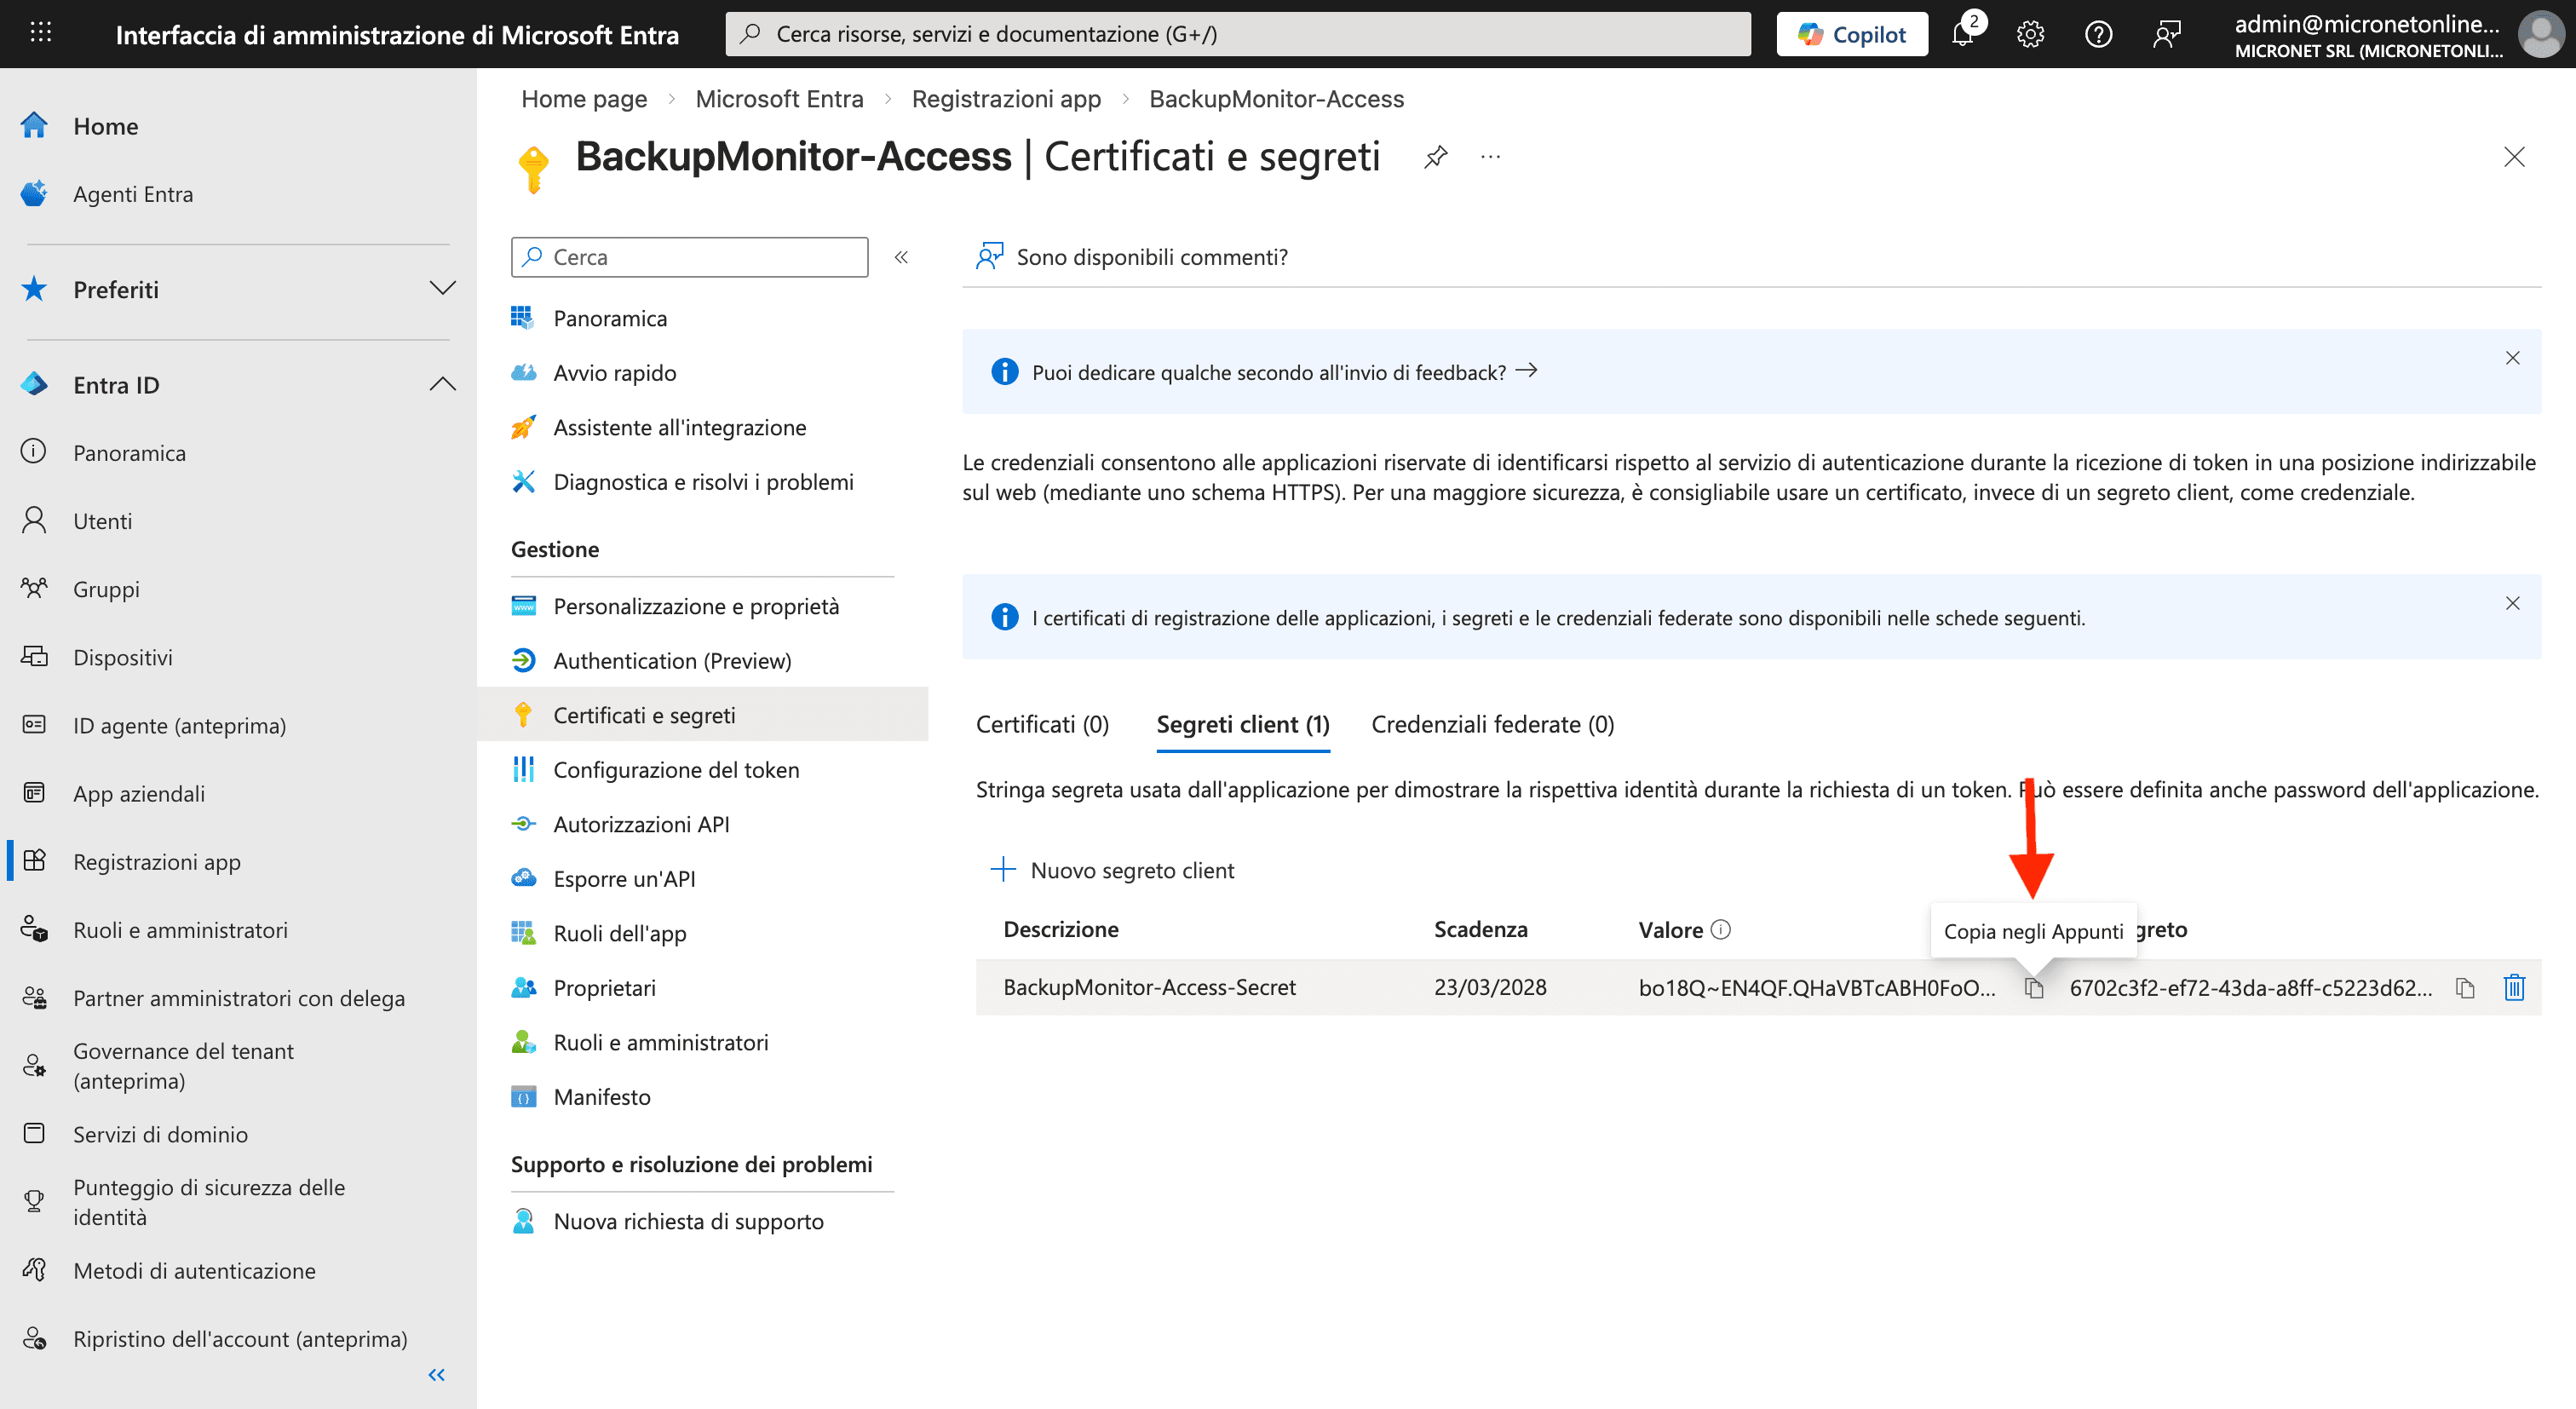Copy the secret value to clipboard
The width and height of the screenshot is (2576, 1409).
pos(2034,988)
